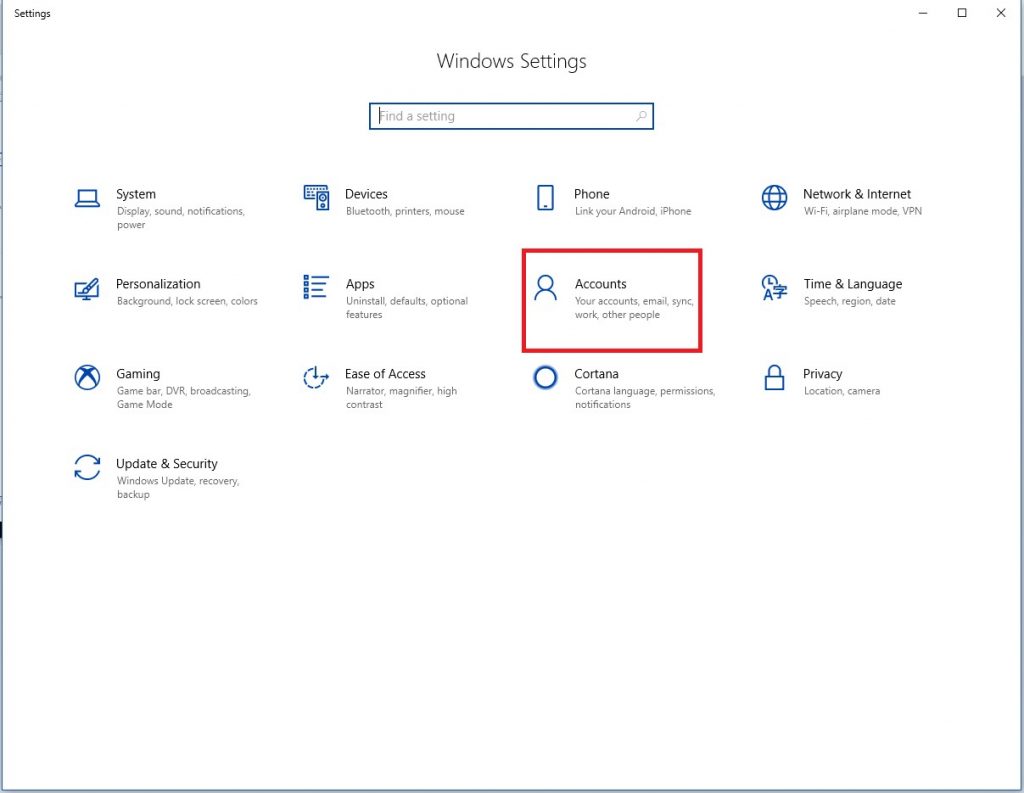Open the Cortana category label
The height and width of the screenshot is (793, 1024).
(596, 374)
